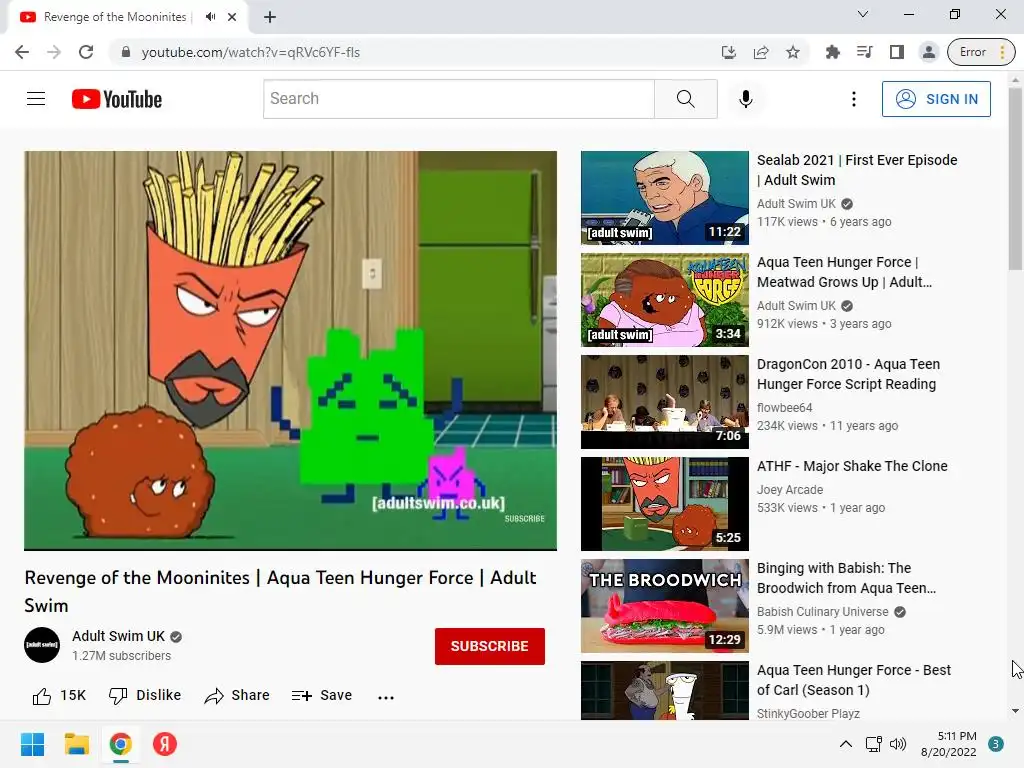Viewport: 1024px width, 768px height.
Task: Select the Revenge of the Mooninites tab
Action: [x=115, y=17]
